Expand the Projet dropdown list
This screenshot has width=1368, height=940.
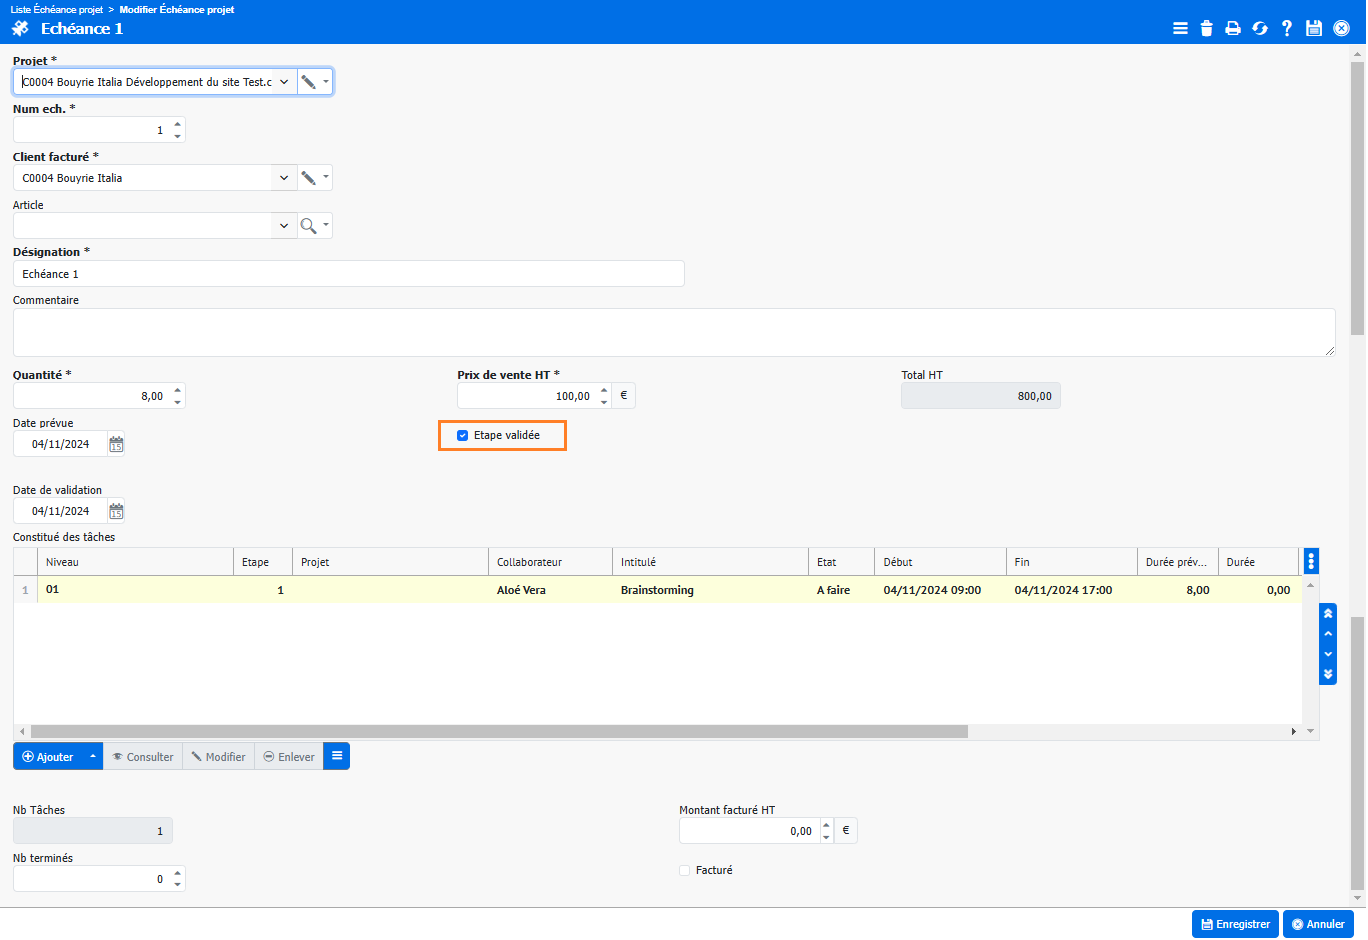(x=284, y=82)
